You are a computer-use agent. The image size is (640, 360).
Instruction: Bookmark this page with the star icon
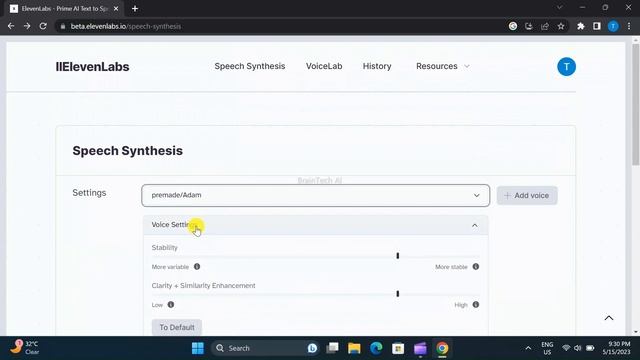pos(561,26)
